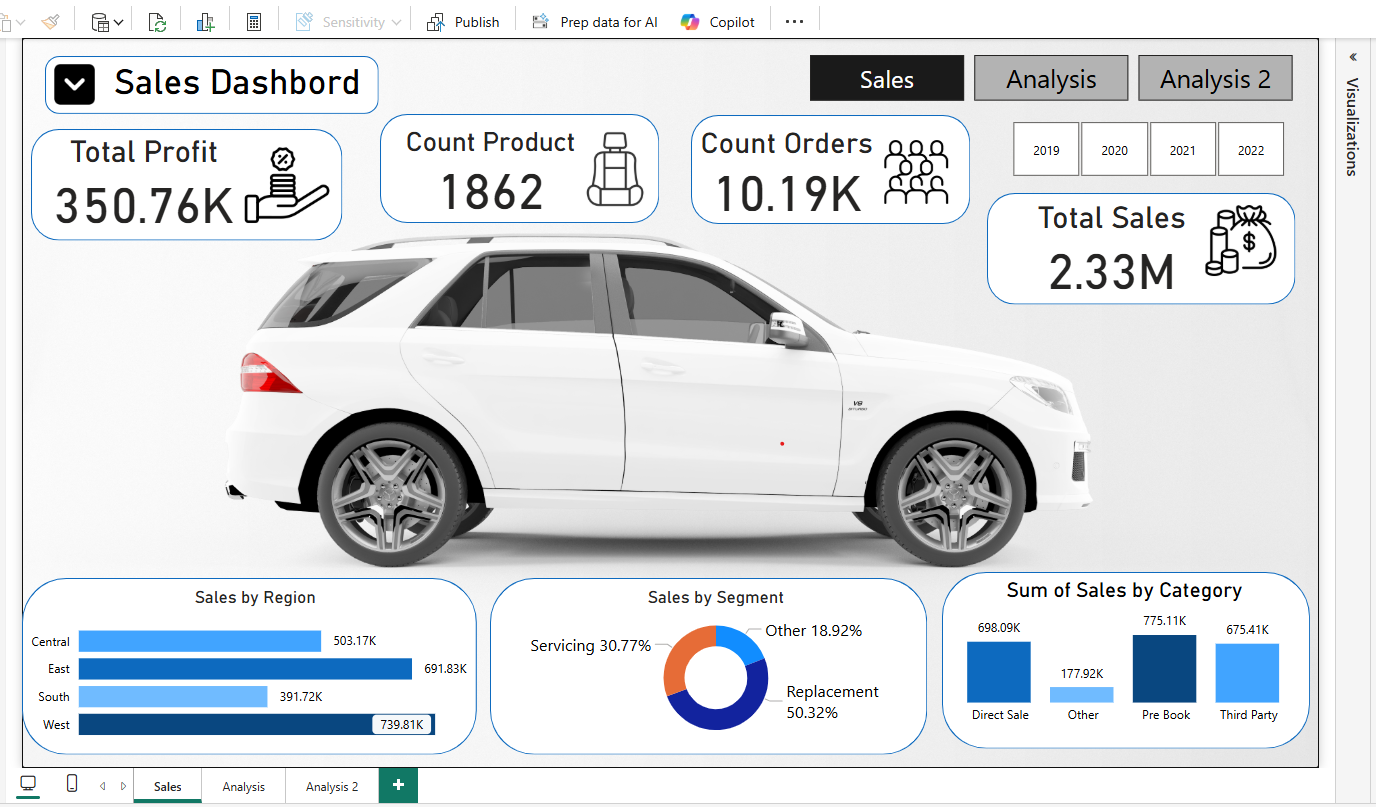1376x807 pixels.
Task: Click the Prep data for AI button
Action: (595, 22)
